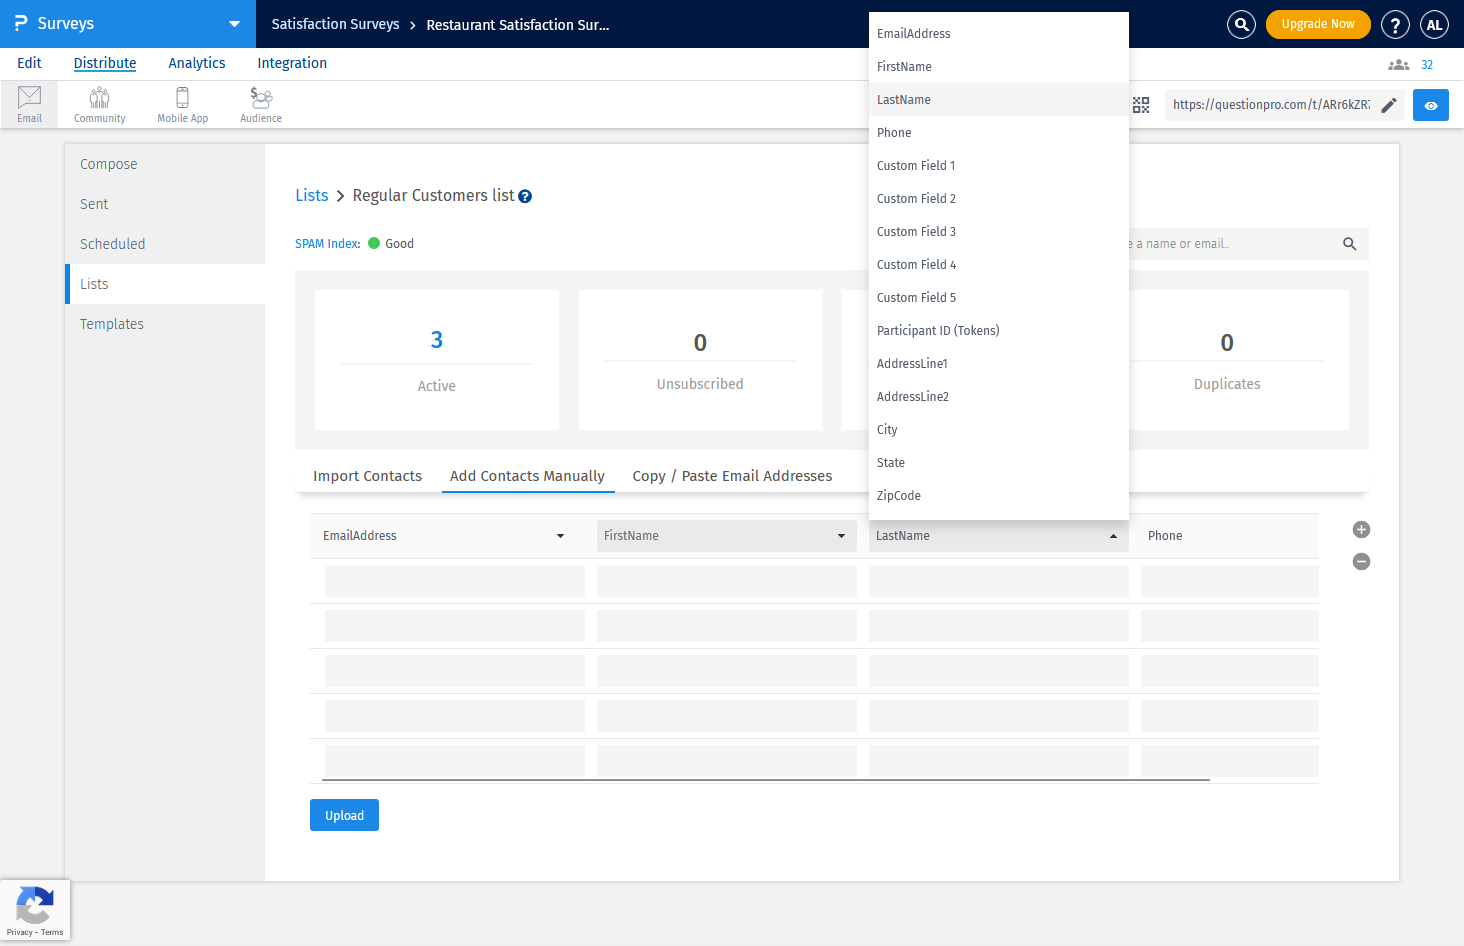Remove a column with minus icon
1464x946 pixels.
1361,562
